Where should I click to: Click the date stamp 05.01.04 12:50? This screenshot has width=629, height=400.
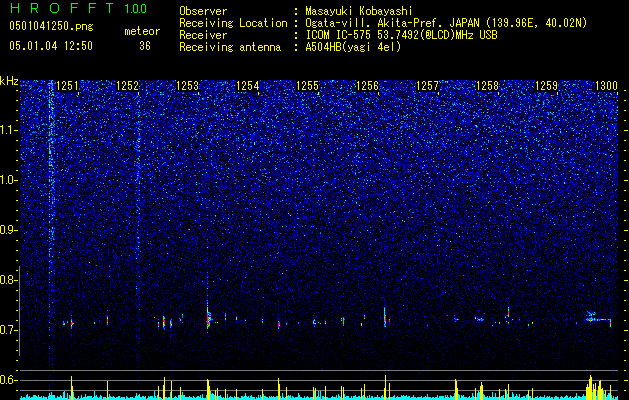coord(51,46)
